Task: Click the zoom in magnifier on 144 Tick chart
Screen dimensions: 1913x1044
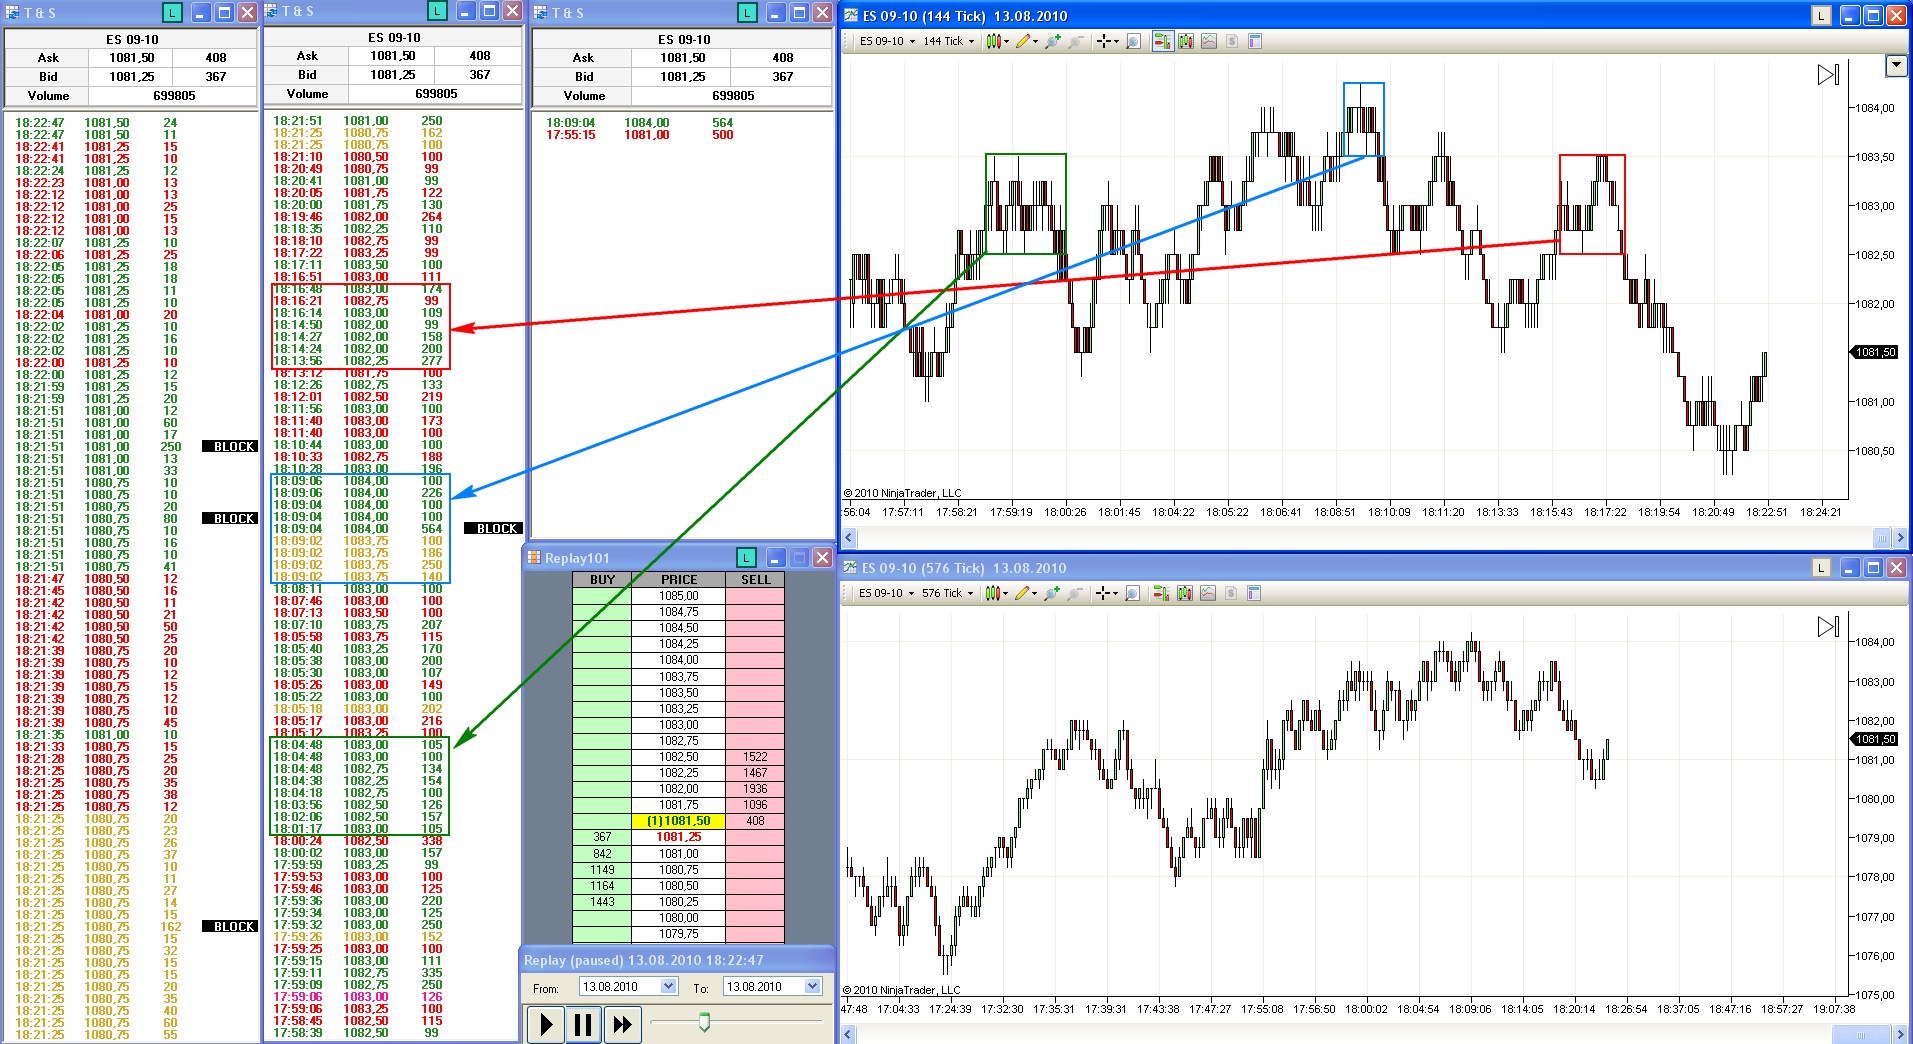Action: (x=1051, y=41)
